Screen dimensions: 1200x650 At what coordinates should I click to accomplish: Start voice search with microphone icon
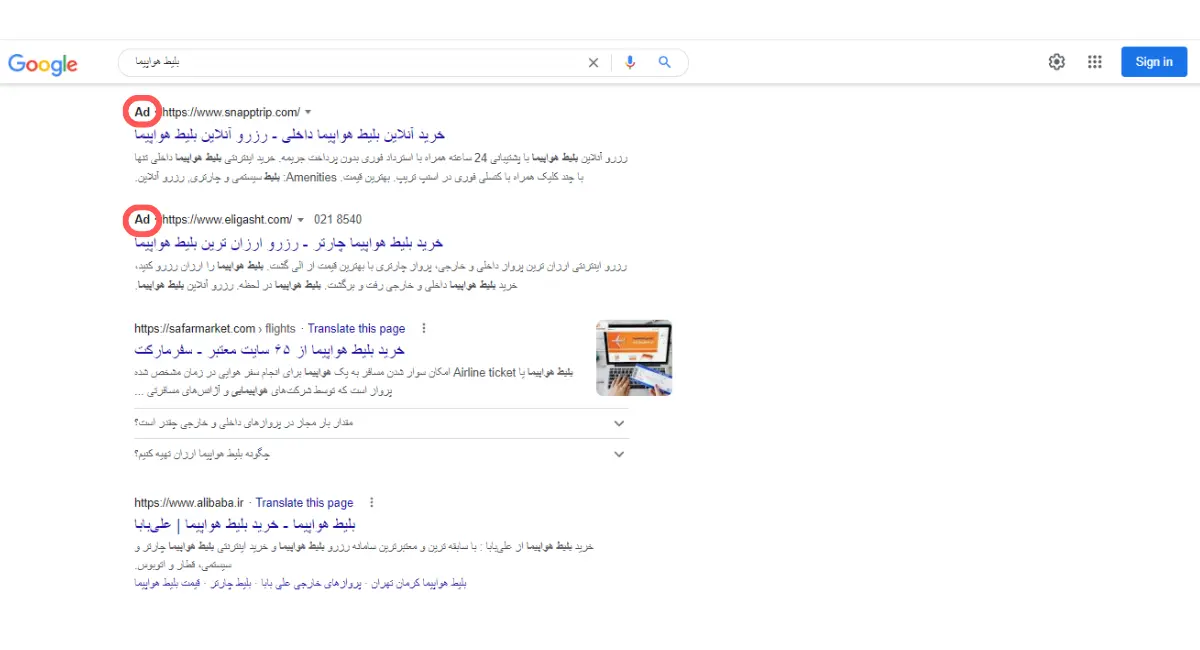coord(630,62)
